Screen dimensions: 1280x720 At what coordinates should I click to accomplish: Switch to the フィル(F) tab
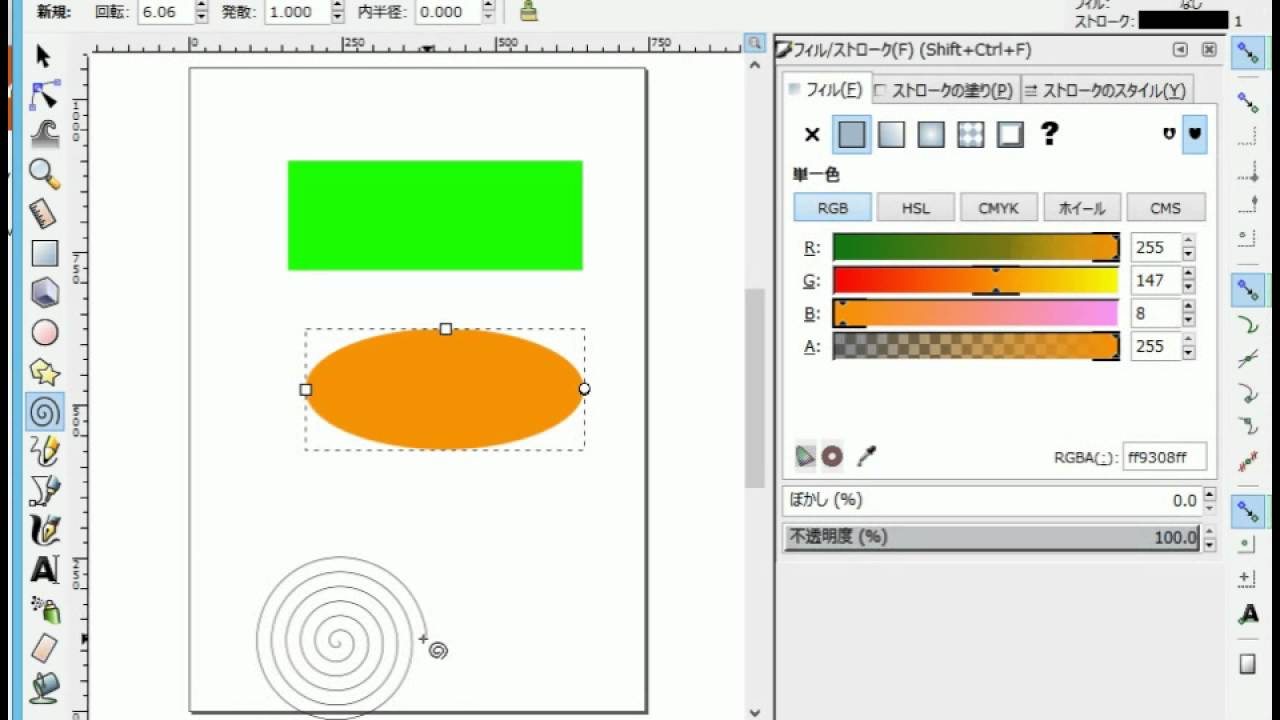pyautogui.click(x=828, y=90)
